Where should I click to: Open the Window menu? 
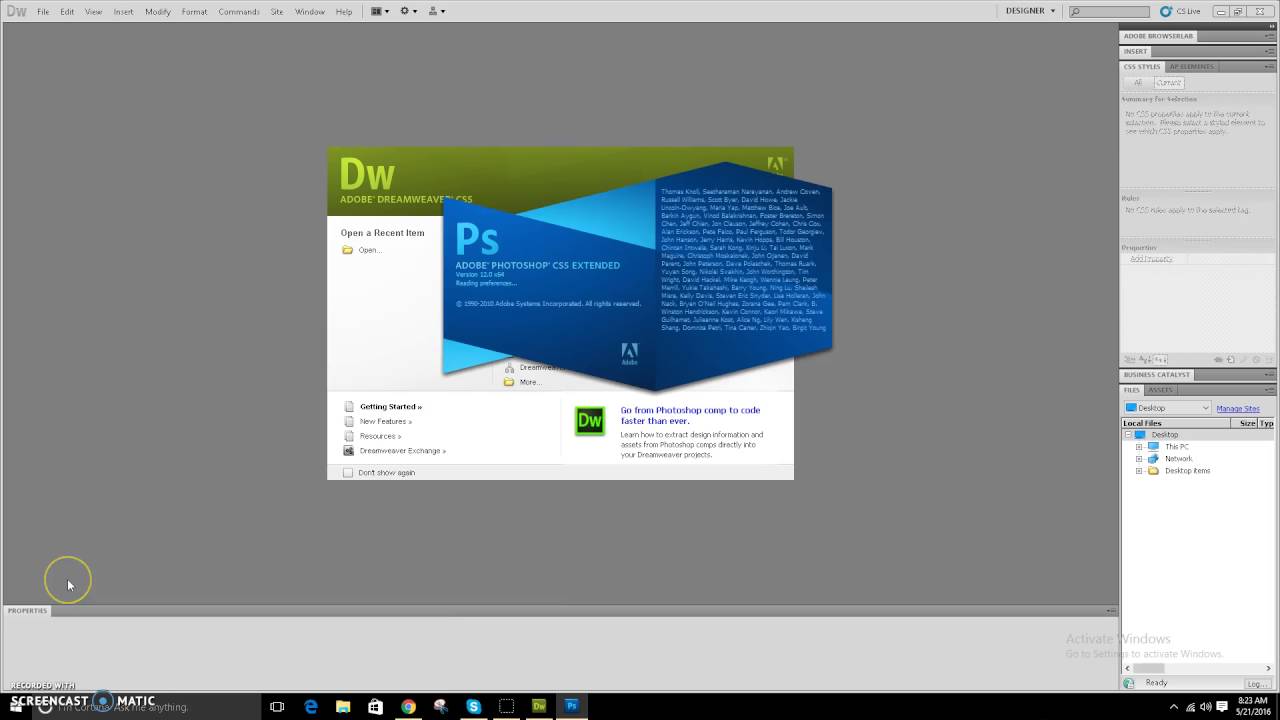point(309,12)
